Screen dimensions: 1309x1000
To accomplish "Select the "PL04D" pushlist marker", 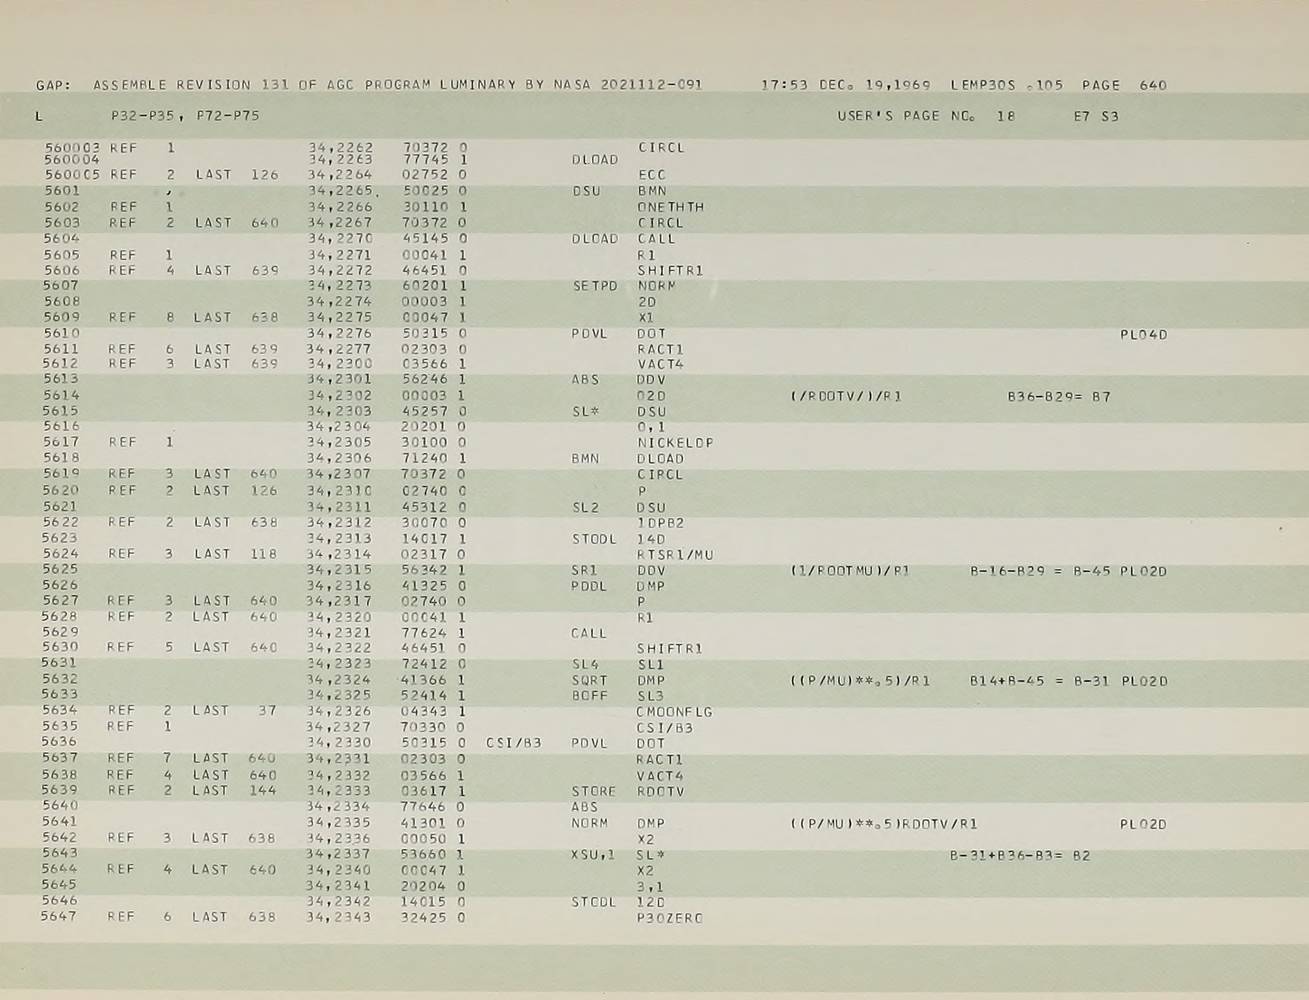I will [1143, 335].
